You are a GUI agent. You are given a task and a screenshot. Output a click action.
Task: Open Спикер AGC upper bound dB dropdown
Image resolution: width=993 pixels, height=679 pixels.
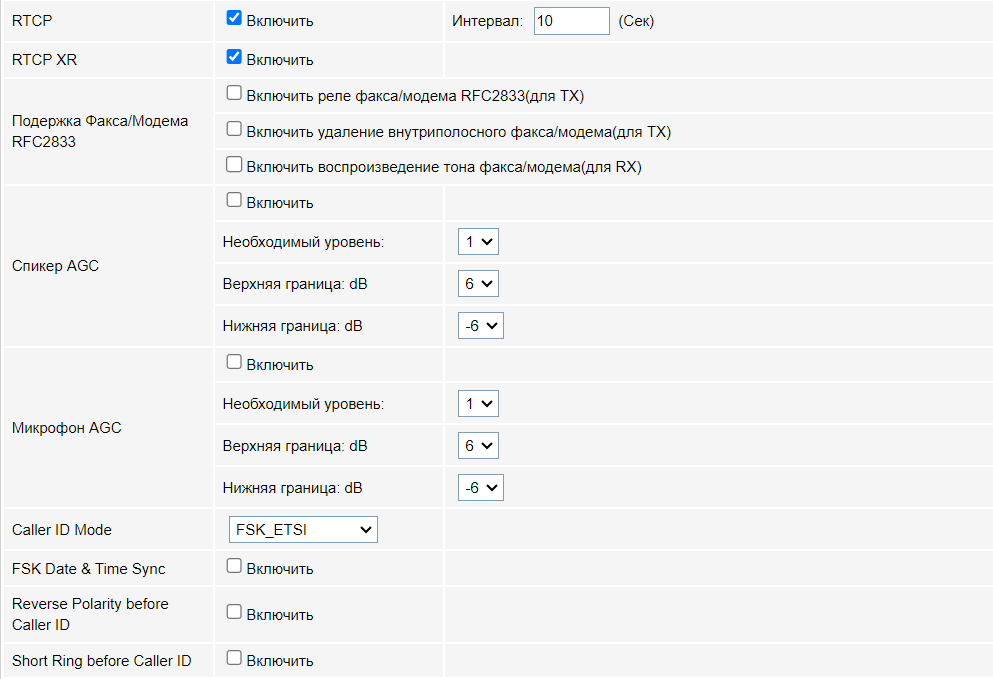(478, 283)
